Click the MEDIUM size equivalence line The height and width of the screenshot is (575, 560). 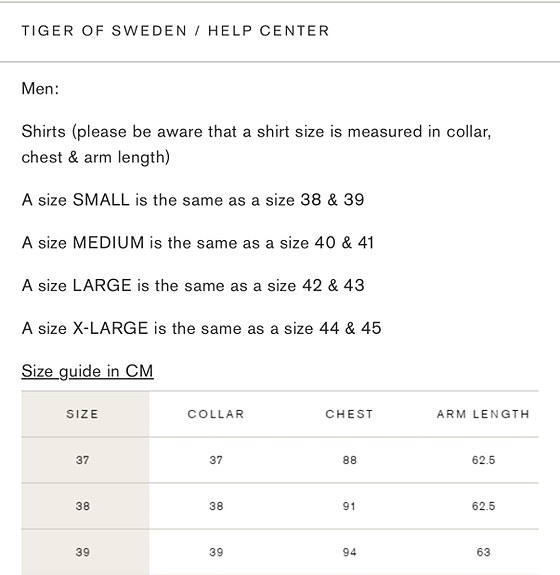click(x=198, y=243)
